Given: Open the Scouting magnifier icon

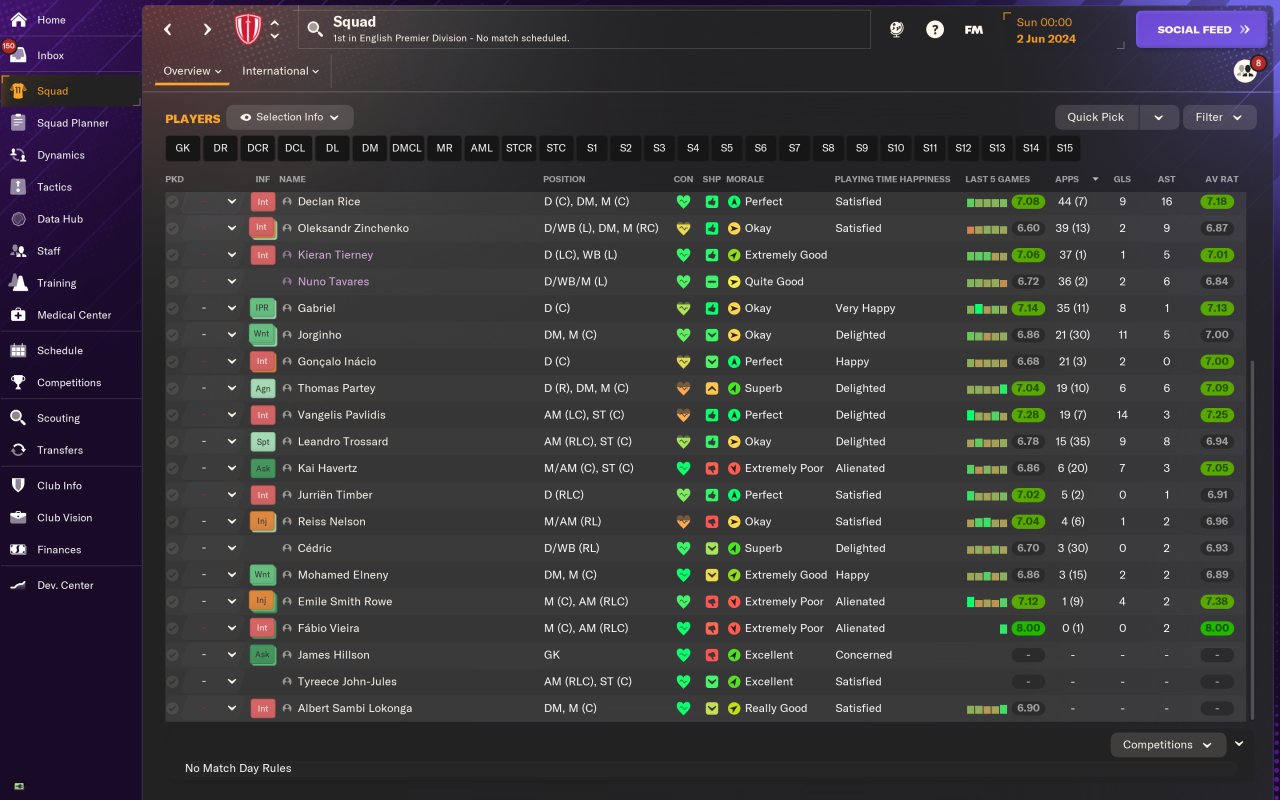Looking at the screenshot, I should click(x=18, y=418).
